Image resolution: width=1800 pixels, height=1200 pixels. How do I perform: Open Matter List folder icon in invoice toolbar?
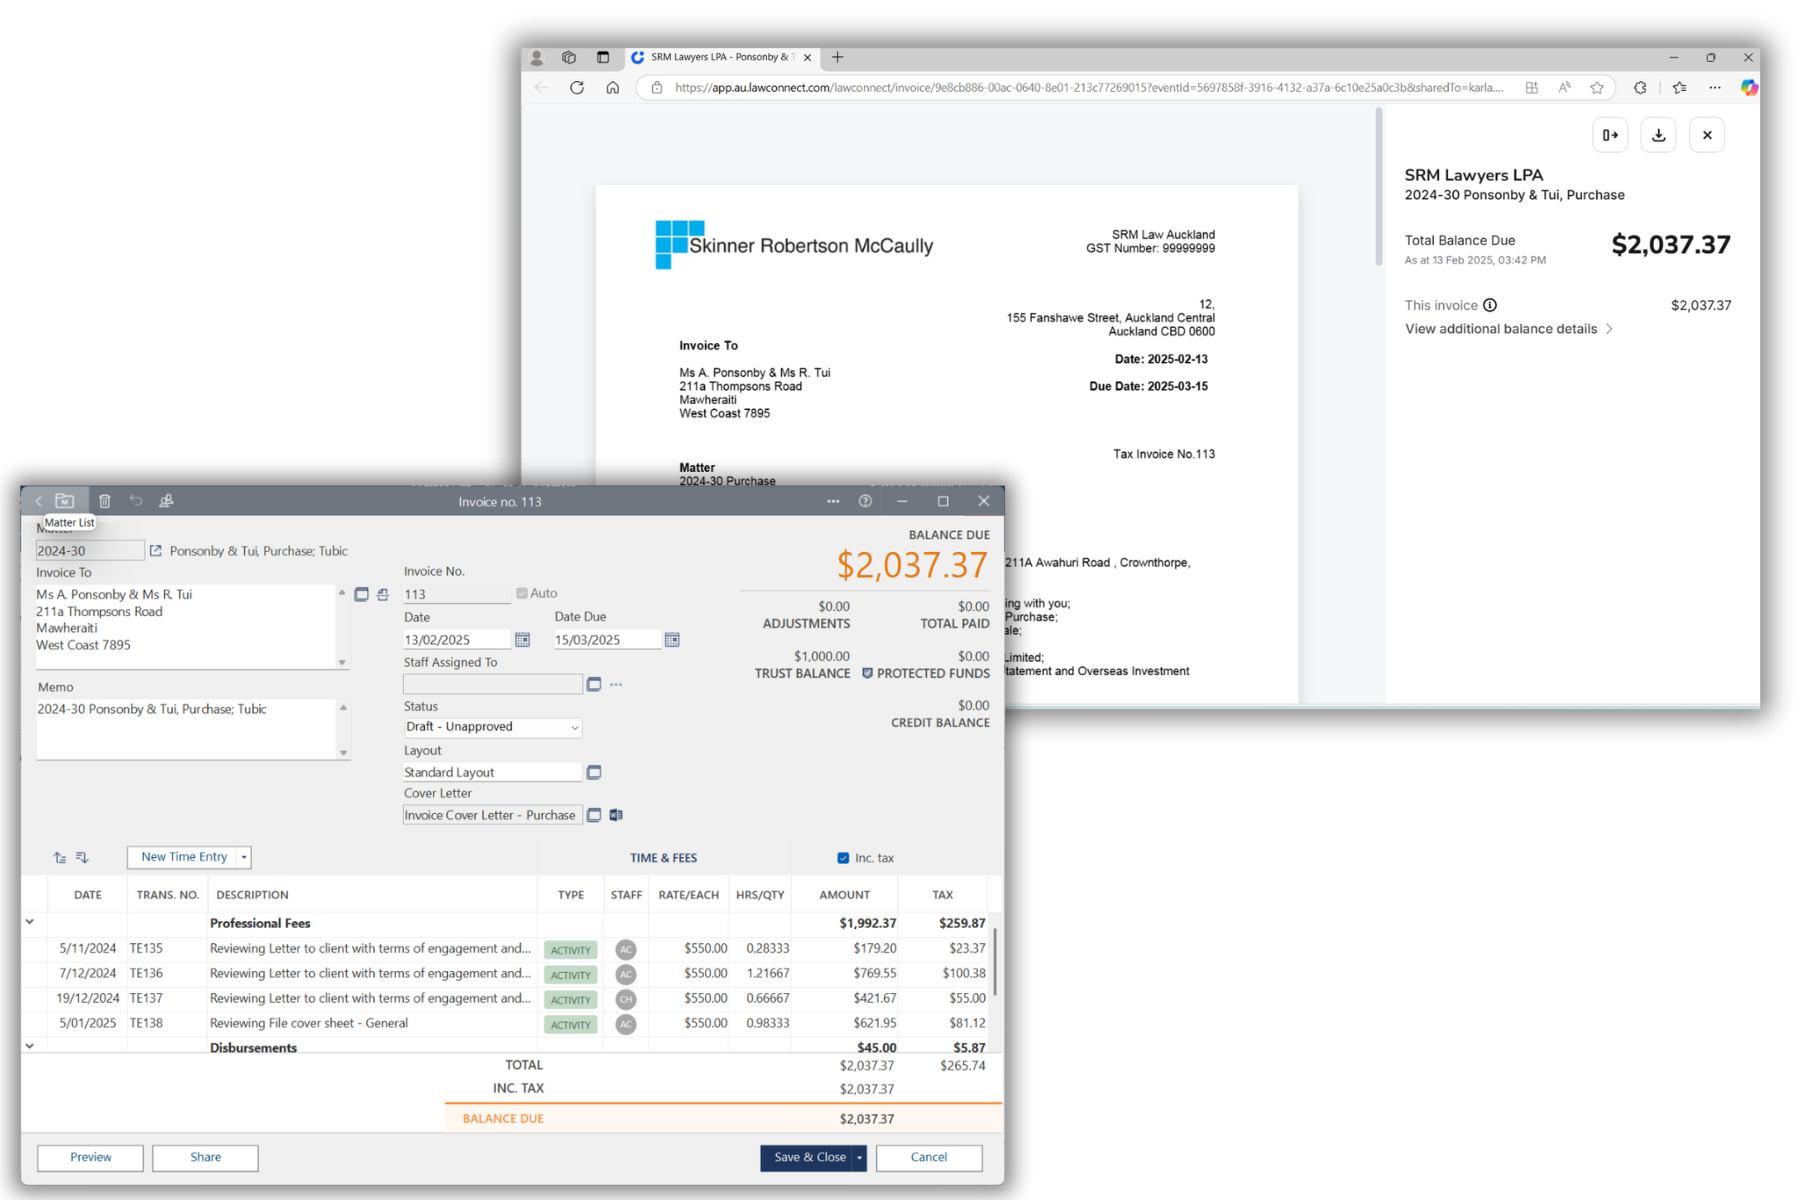pyautogui.click(x=65, y=501)
